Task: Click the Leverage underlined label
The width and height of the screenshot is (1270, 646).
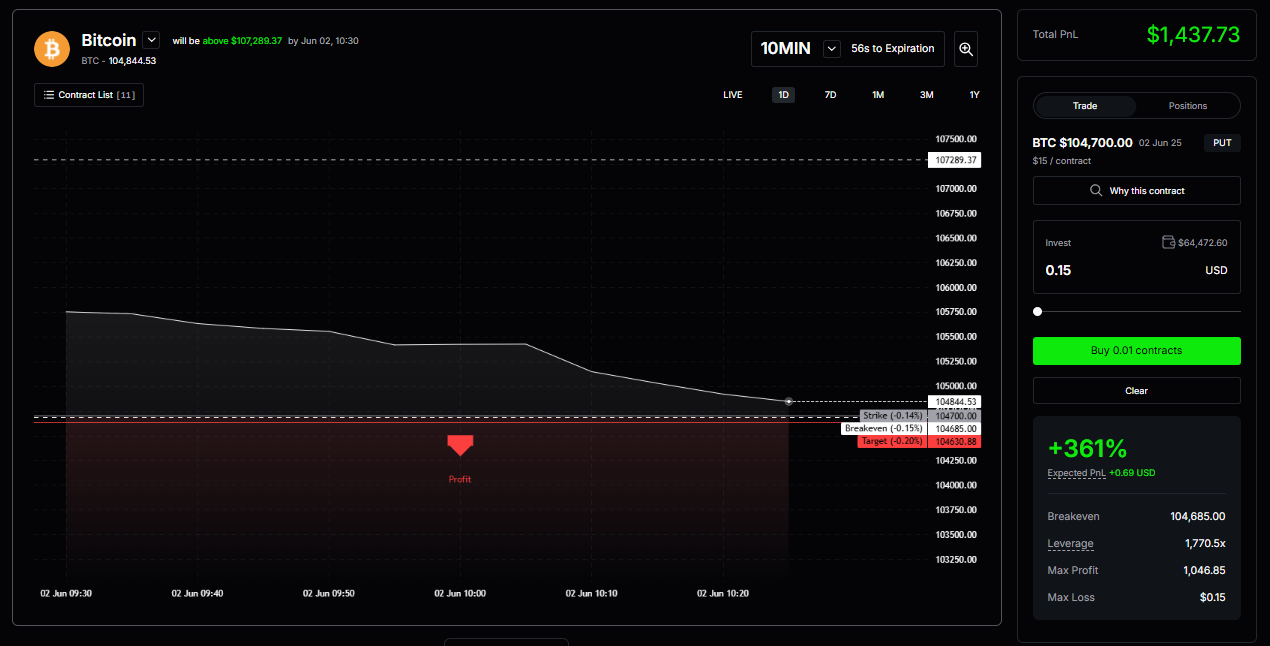Action: (1070, 544)
